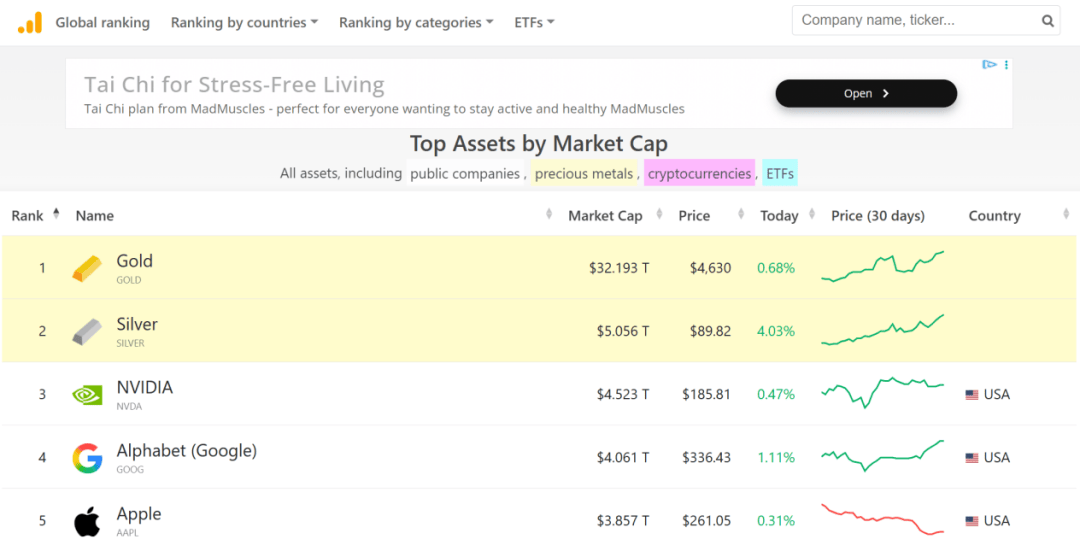Screen dimensions: 1080x545
Task: Click NVIDIA's 30-day price chart
Action: 882,392
